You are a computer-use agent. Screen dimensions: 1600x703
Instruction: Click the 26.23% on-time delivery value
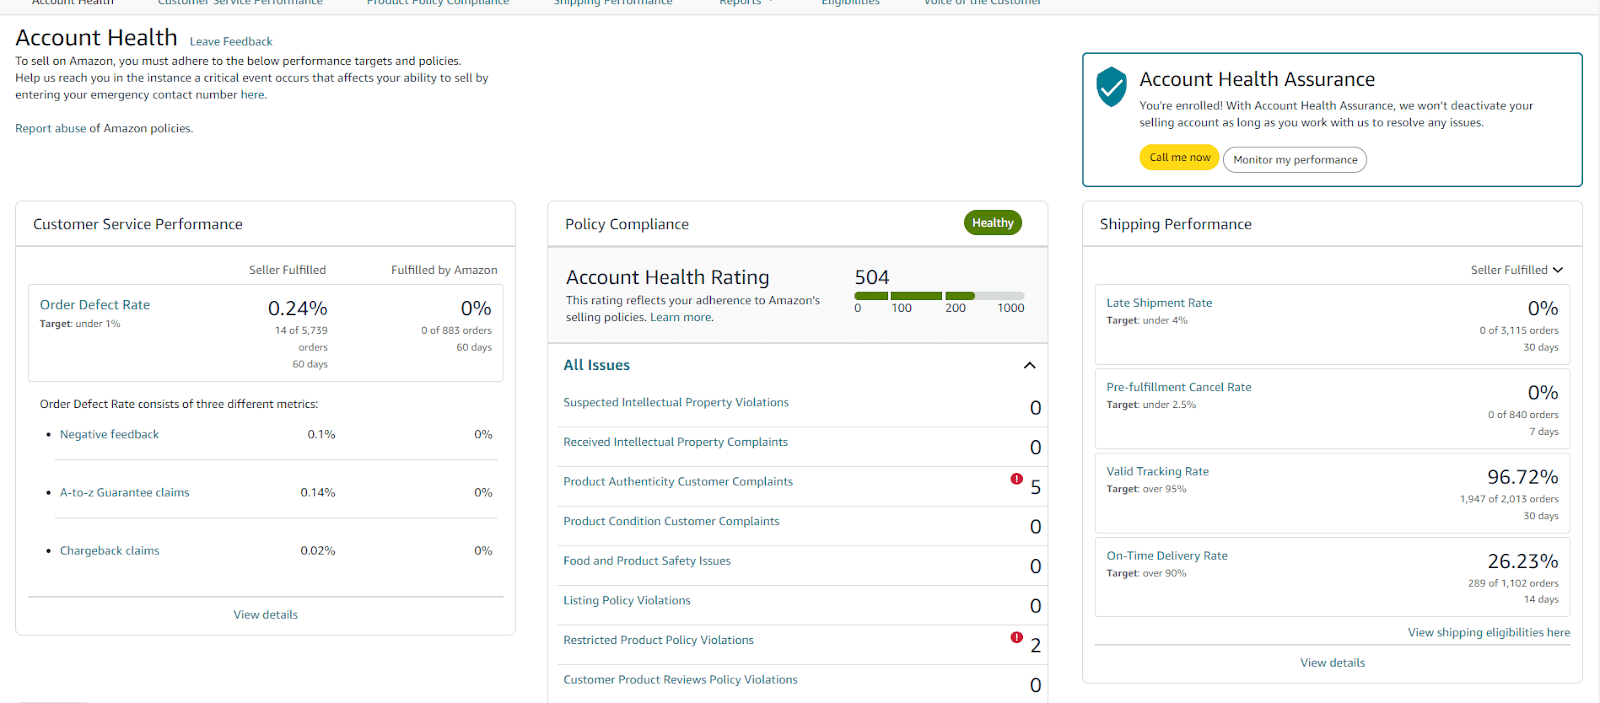[x=1522, y=561]
